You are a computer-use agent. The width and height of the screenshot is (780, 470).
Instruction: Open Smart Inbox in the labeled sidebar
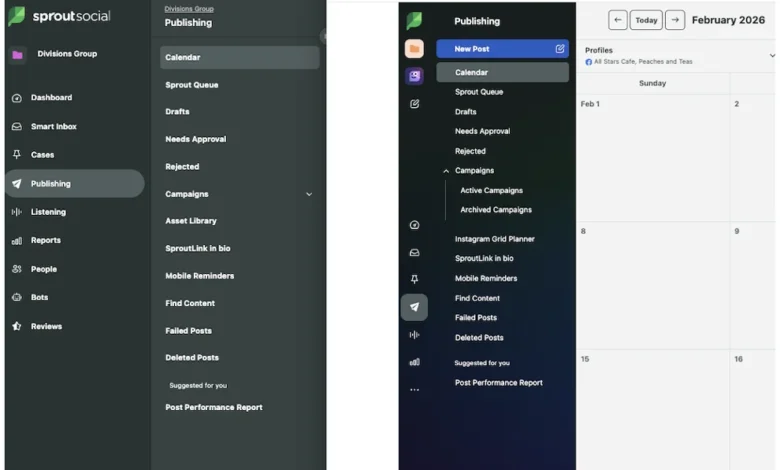[x=53, y=127]
